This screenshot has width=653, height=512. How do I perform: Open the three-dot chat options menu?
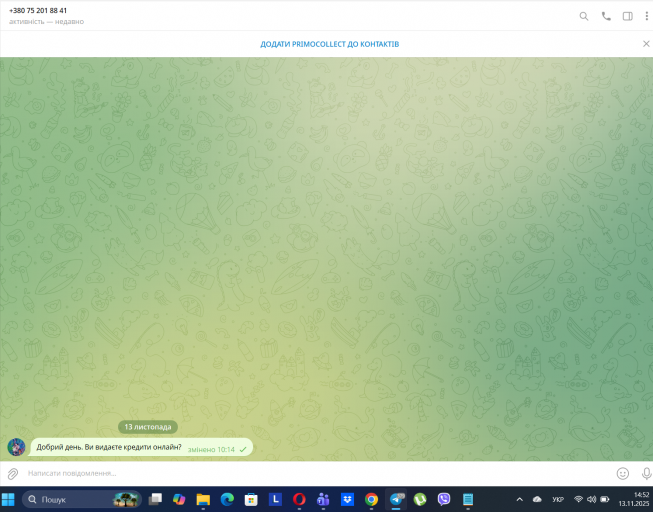point(646,16)
